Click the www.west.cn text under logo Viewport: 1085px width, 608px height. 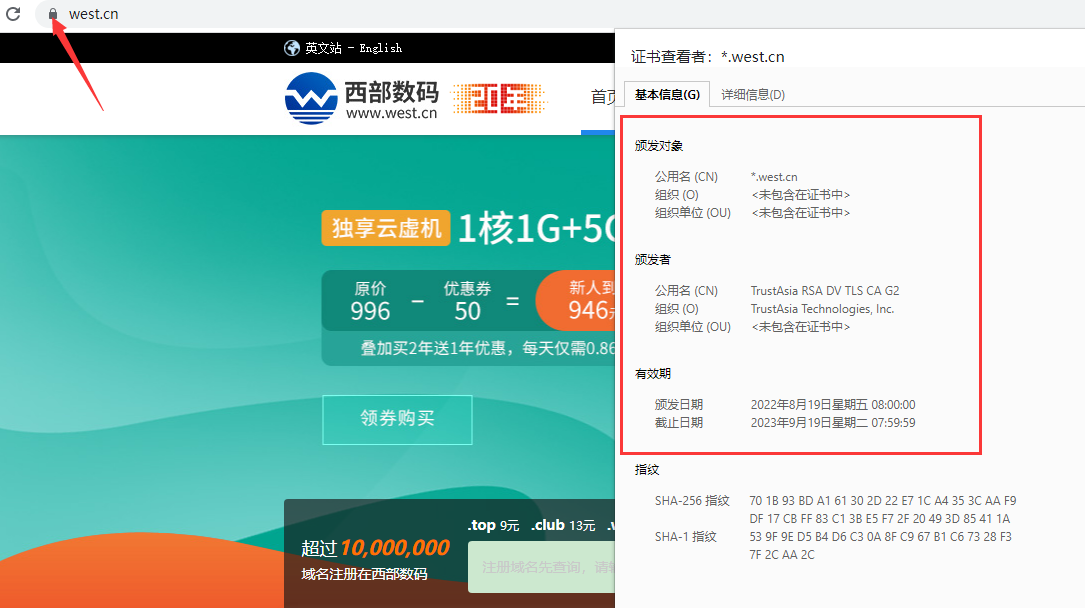pyautogui.click(x=391, y=113)
